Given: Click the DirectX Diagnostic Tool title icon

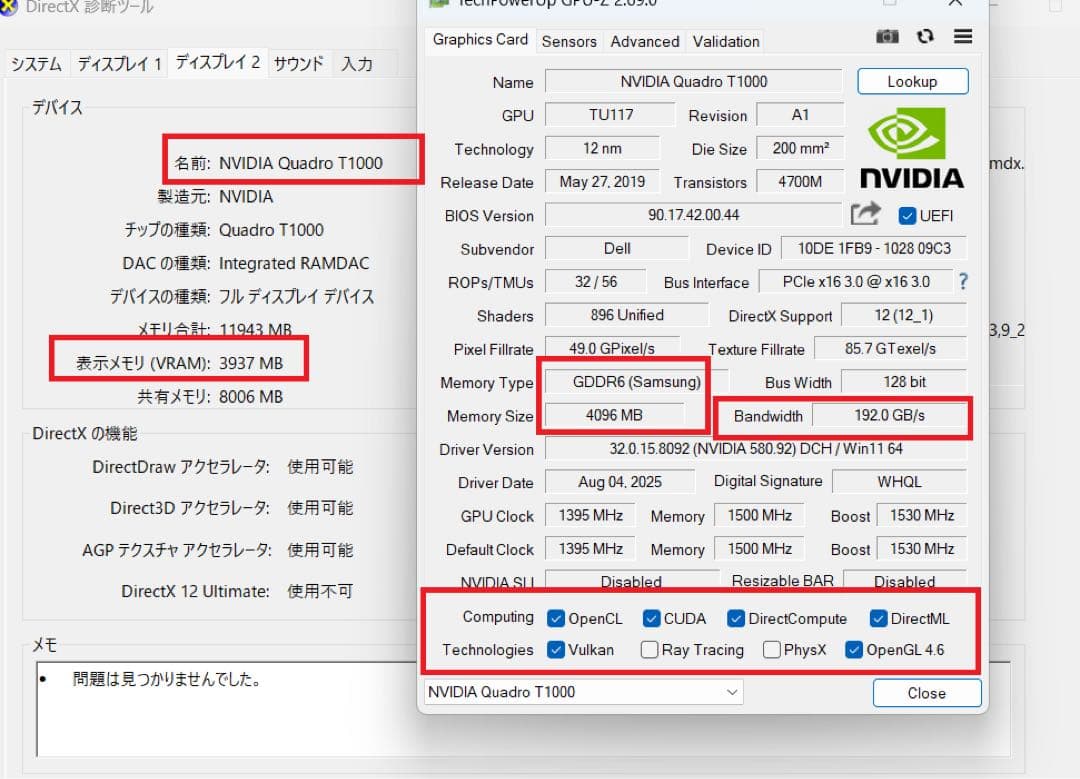Looking at the screenshot, I should pyautogui.click(x=8, y=6).
